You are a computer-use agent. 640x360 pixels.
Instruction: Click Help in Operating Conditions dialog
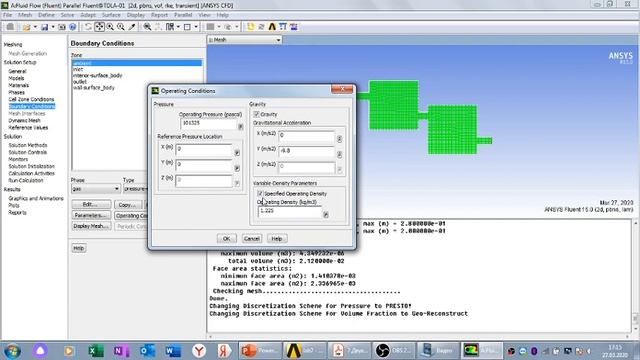coord(277,238)
